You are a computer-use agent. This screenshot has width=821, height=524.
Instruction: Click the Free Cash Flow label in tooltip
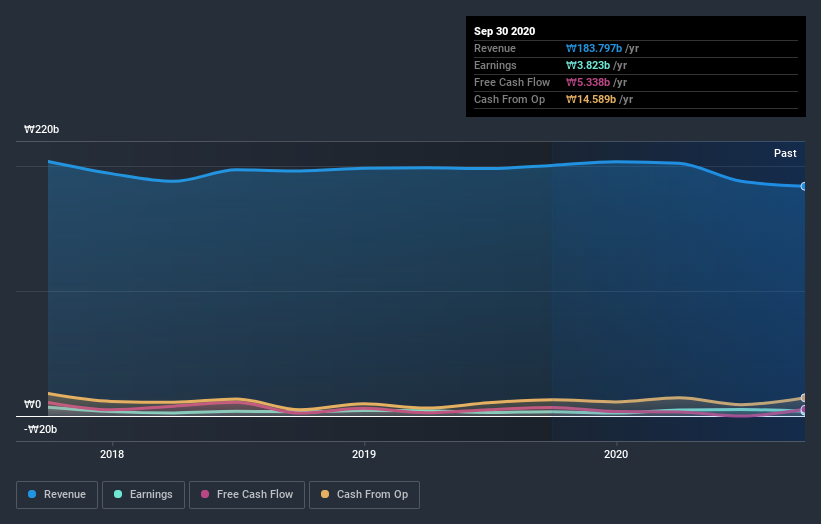point(512,83)
